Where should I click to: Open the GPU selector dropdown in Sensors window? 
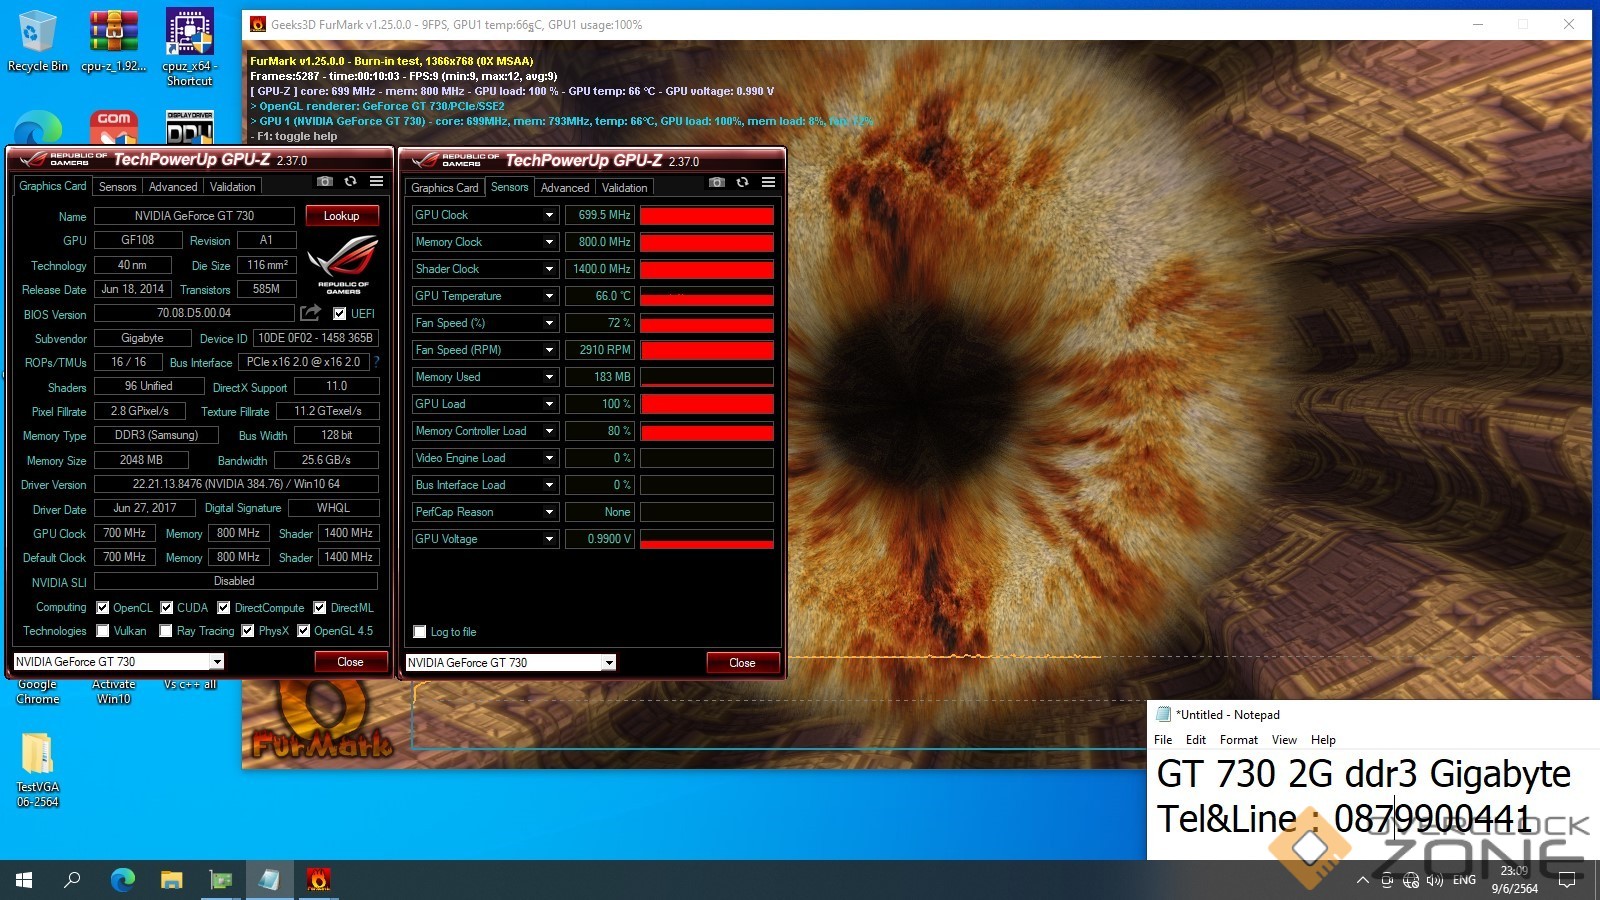pos(608,663)
